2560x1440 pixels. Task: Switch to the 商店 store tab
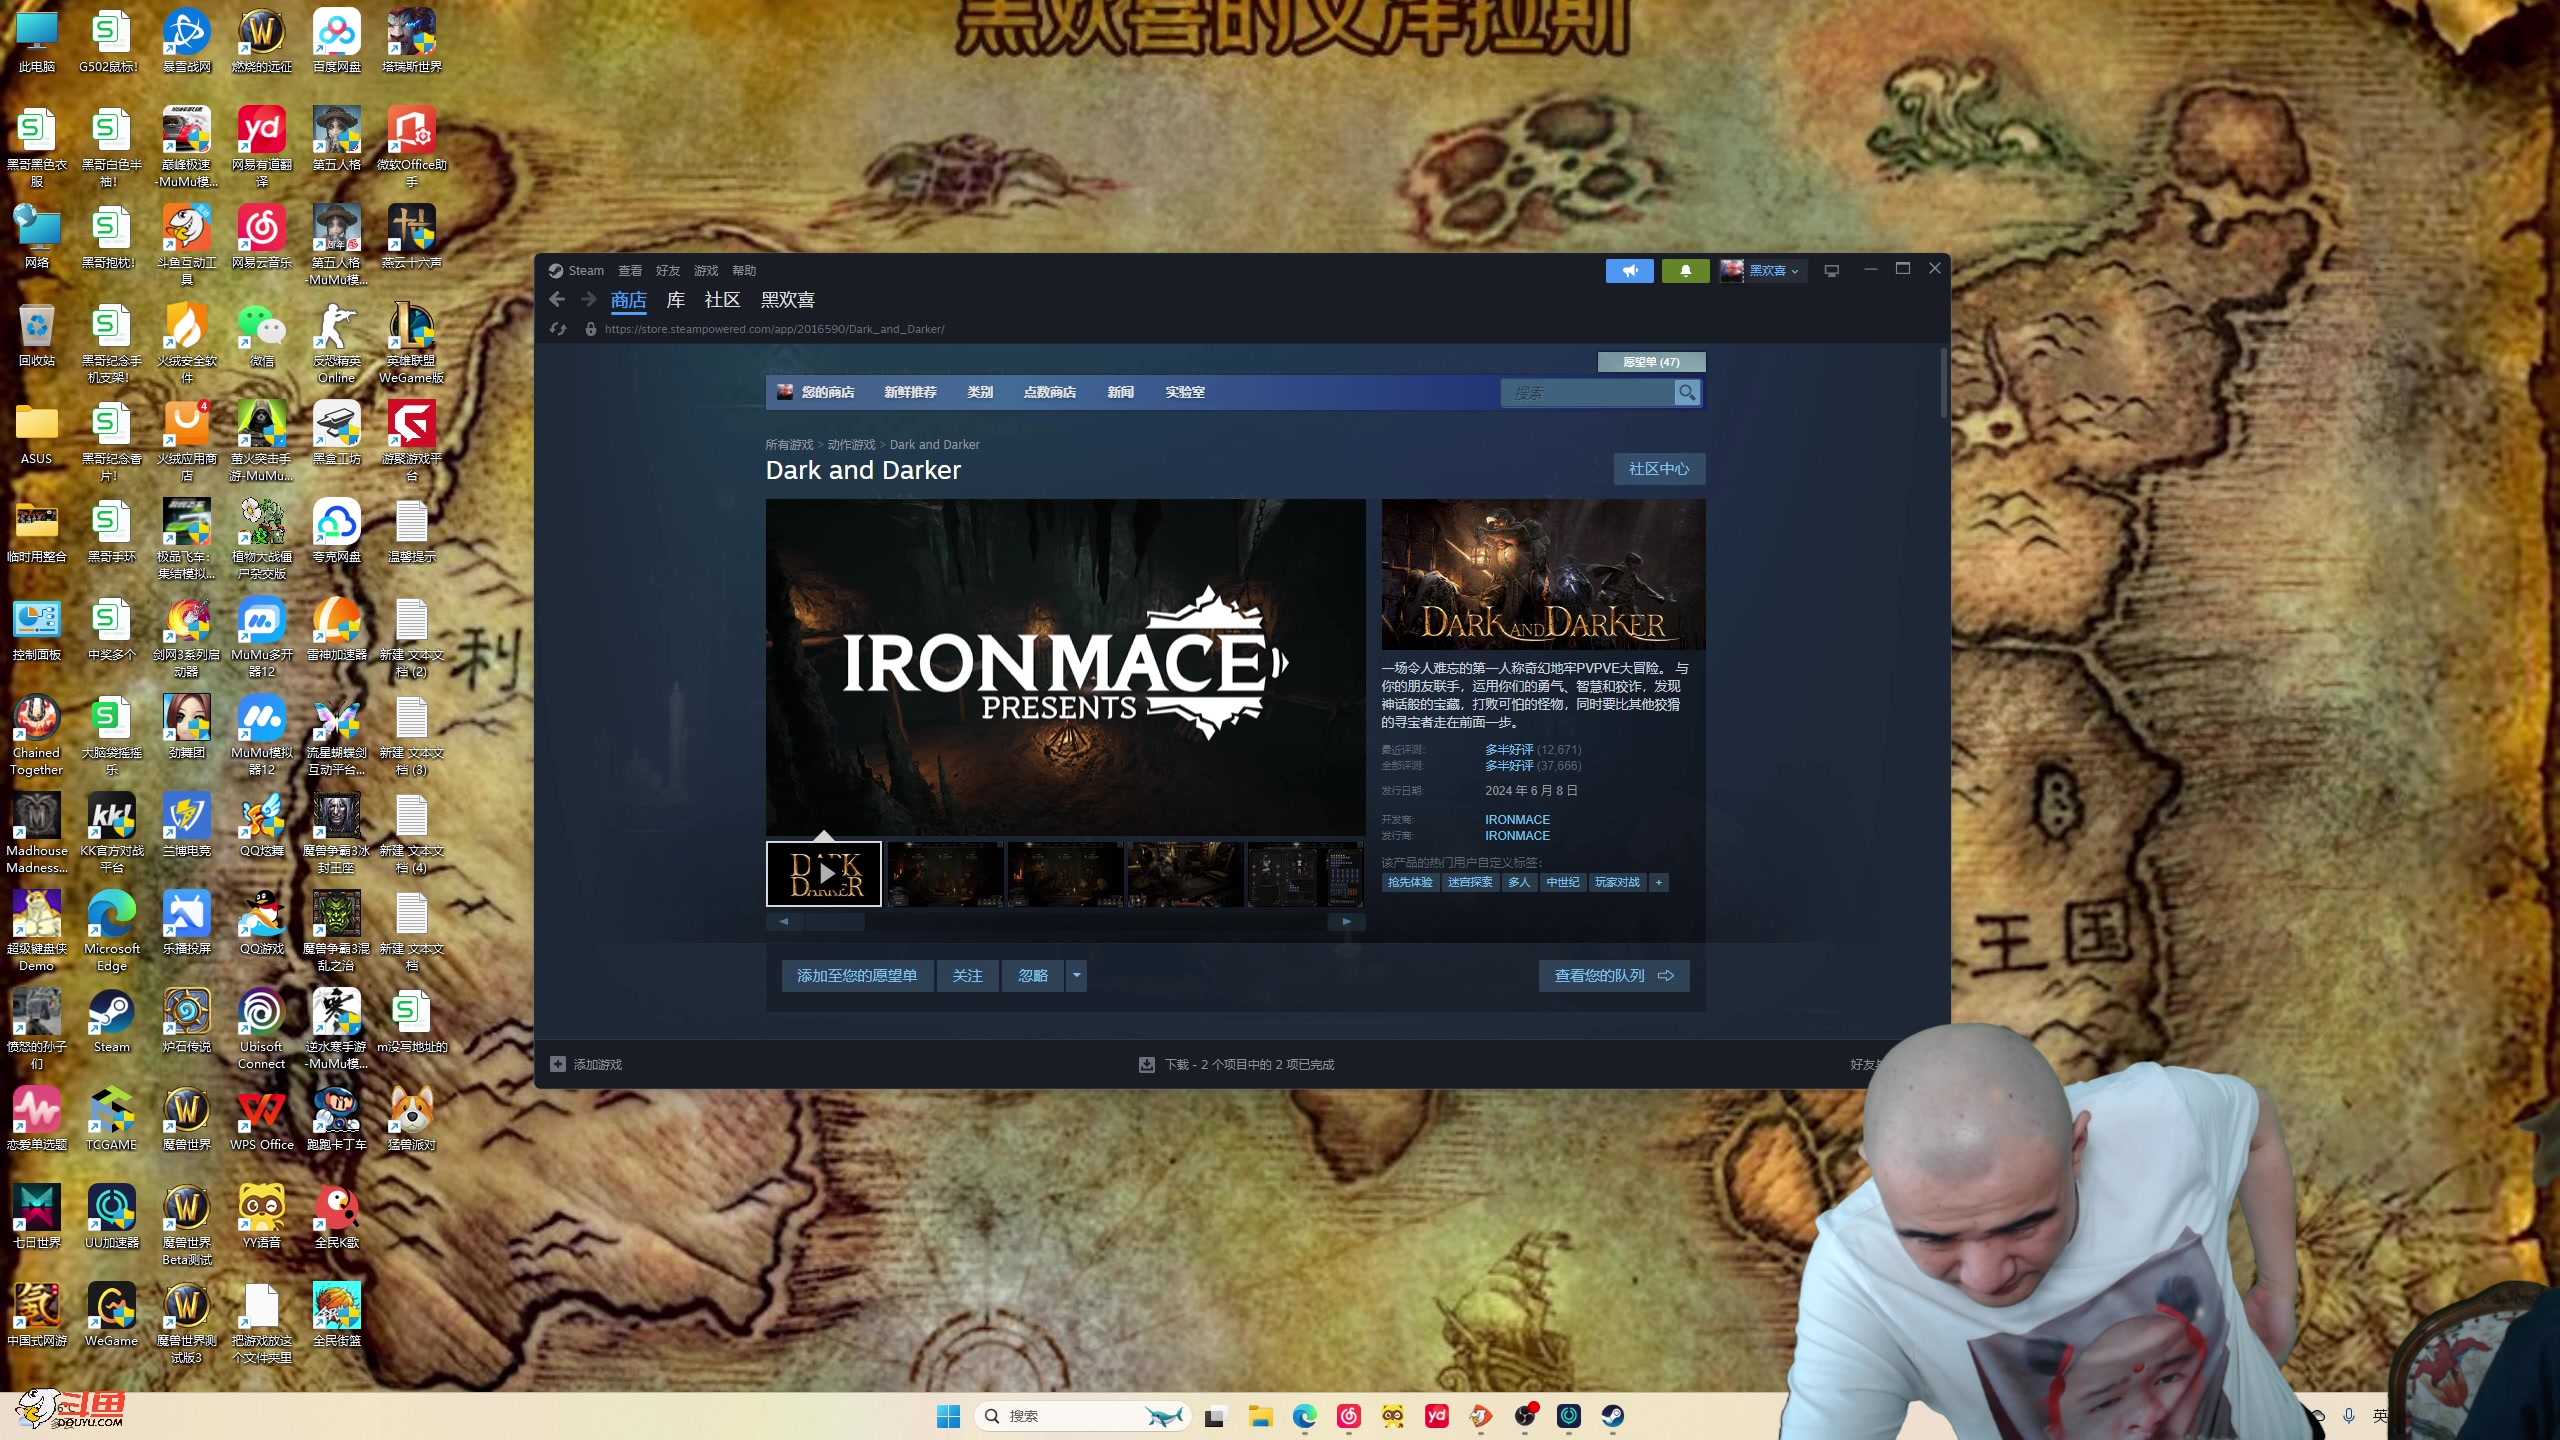629,300
